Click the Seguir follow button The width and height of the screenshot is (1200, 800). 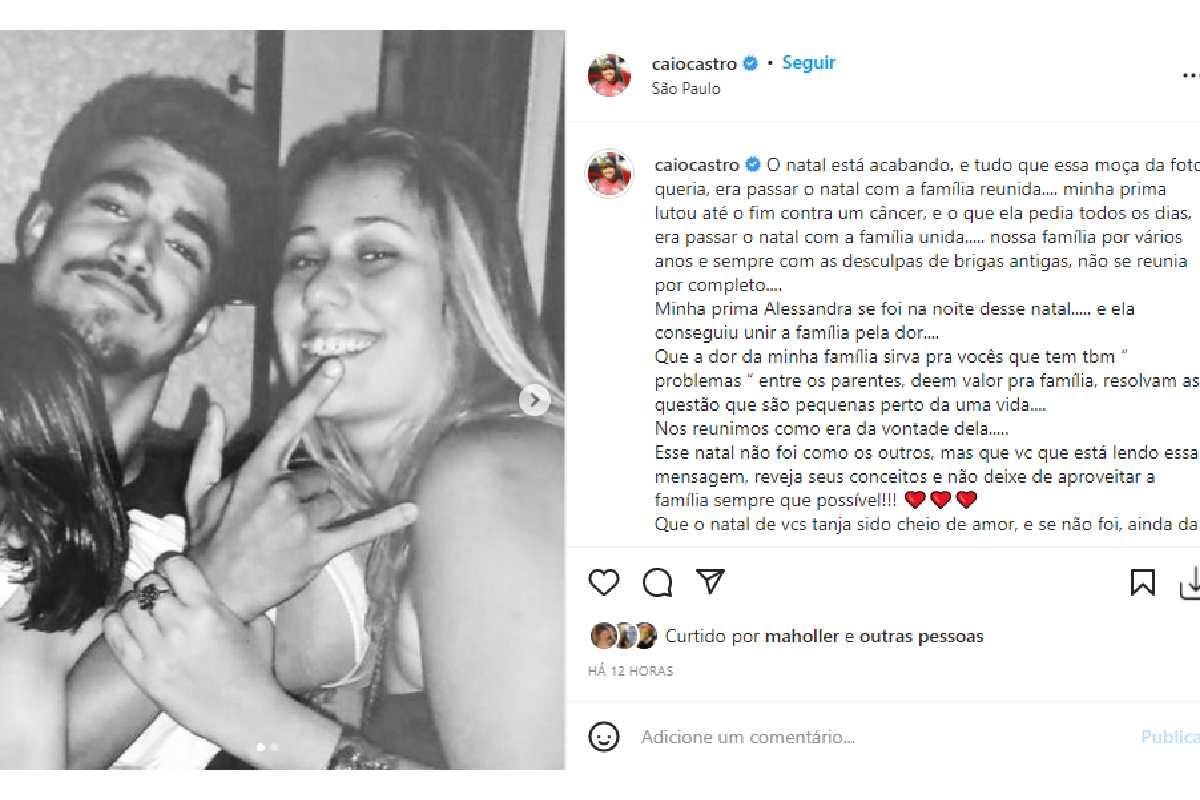(808, 63)
